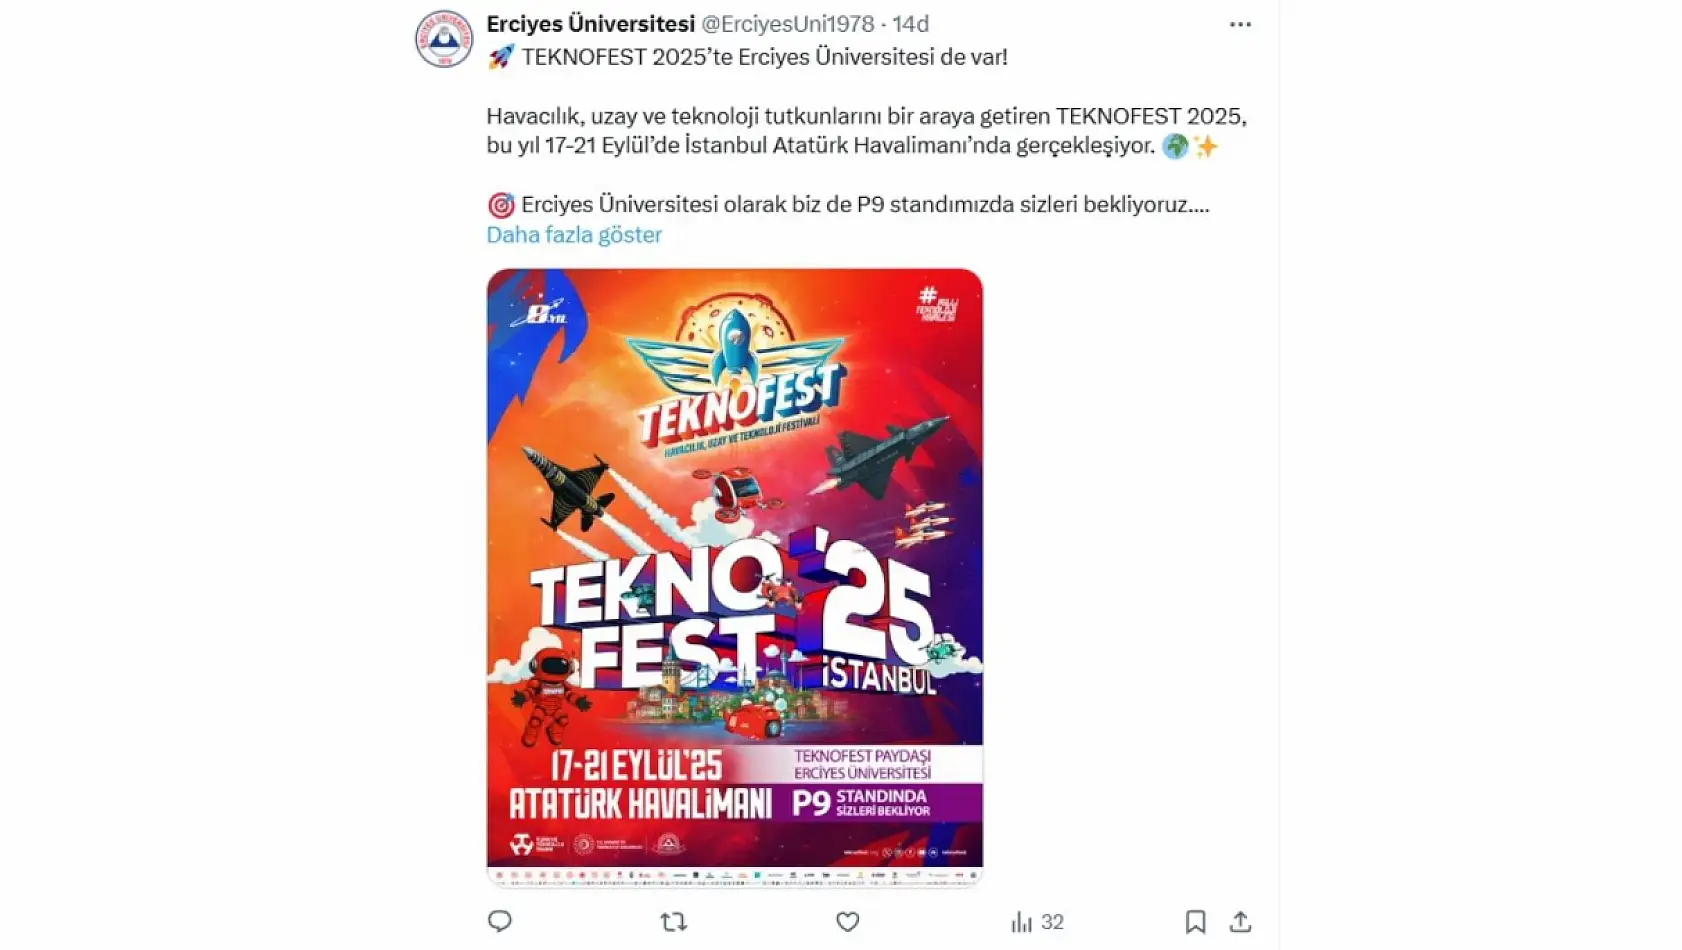Screen dimensions: 1682x950
Task: Open the TEKNOFEST poster image
Action: (735, 577)
